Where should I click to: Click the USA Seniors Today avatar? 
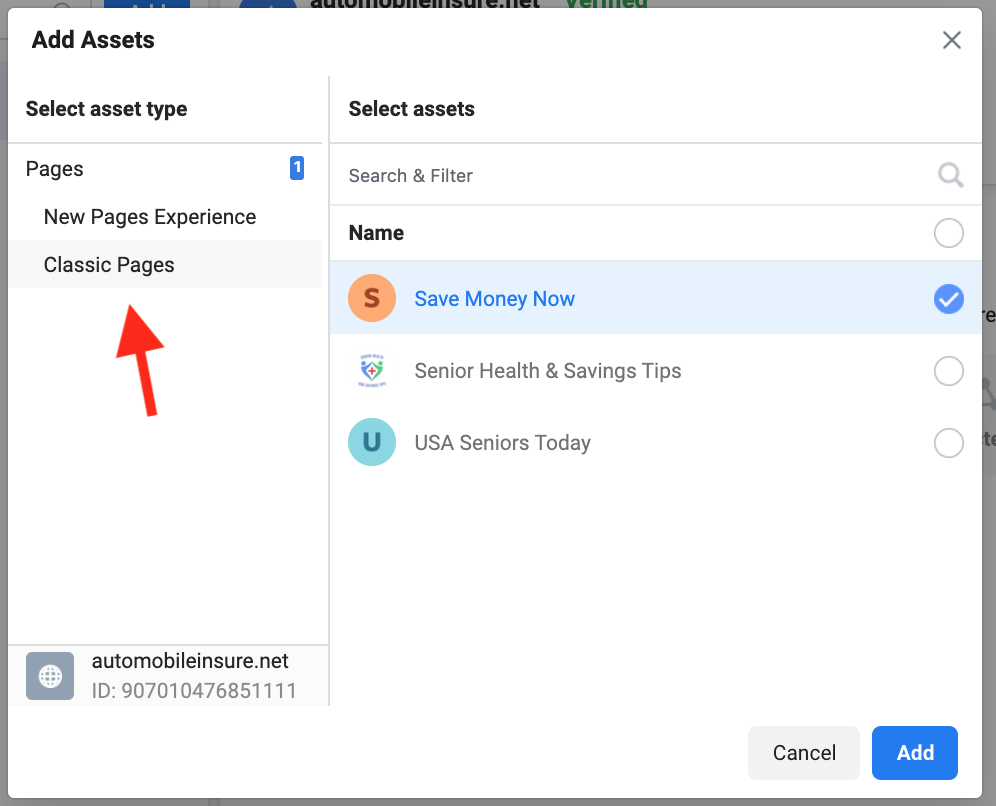[x=372, y=442]
